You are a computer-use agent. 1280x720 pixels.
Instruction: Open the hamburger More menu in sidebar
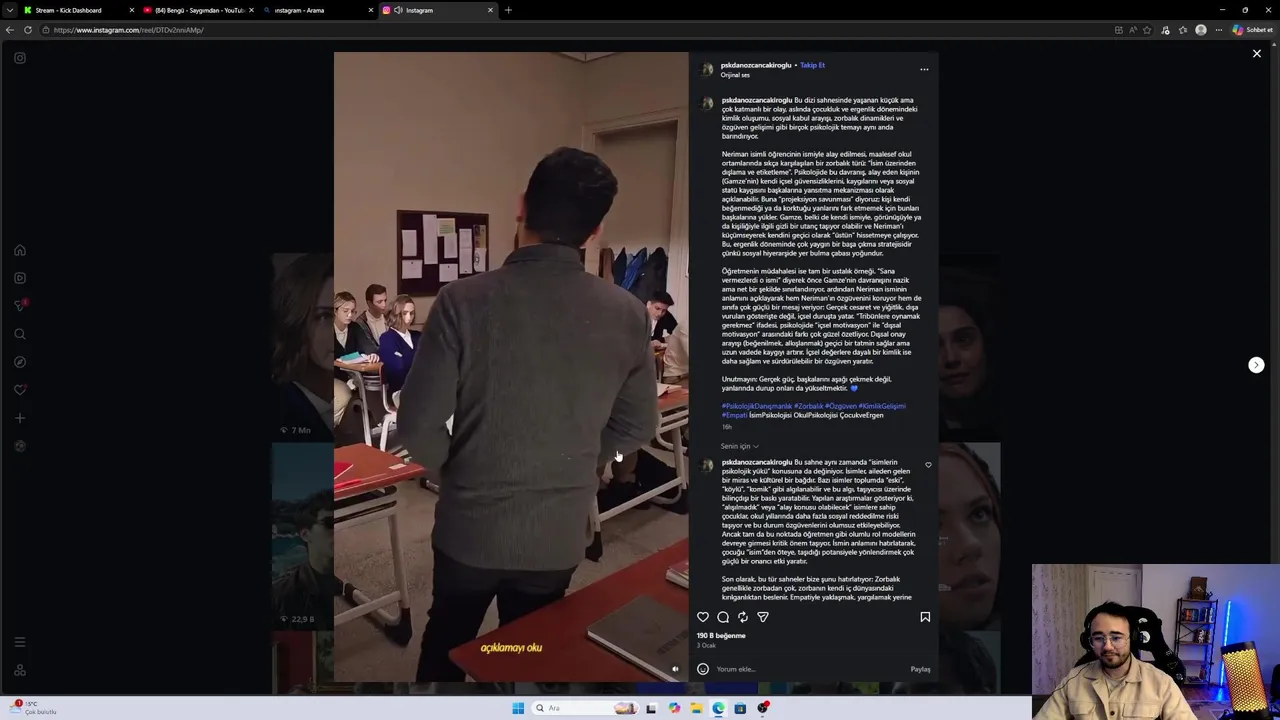click(20, 642)
